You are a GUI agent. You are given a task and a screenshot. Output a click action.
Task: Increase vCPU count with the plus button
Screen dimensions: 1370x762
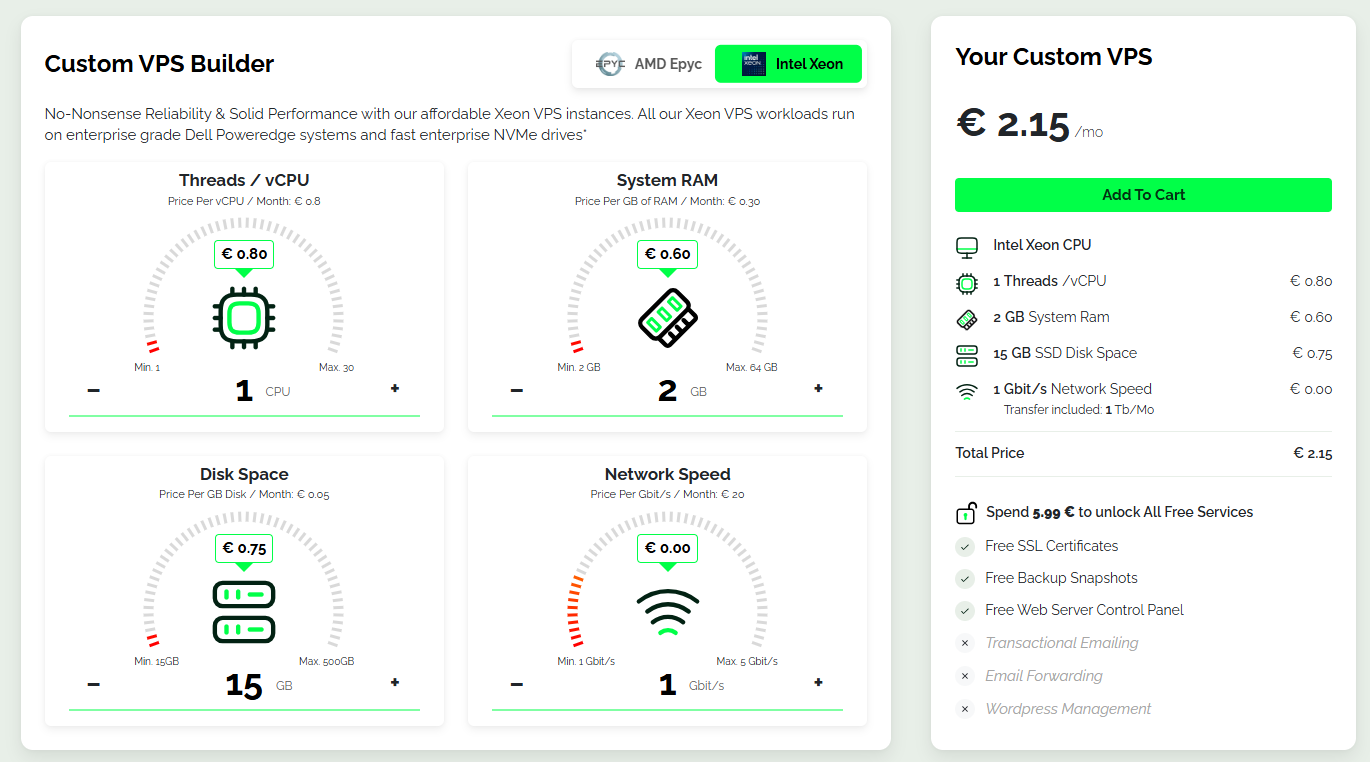tap(395, 389)
